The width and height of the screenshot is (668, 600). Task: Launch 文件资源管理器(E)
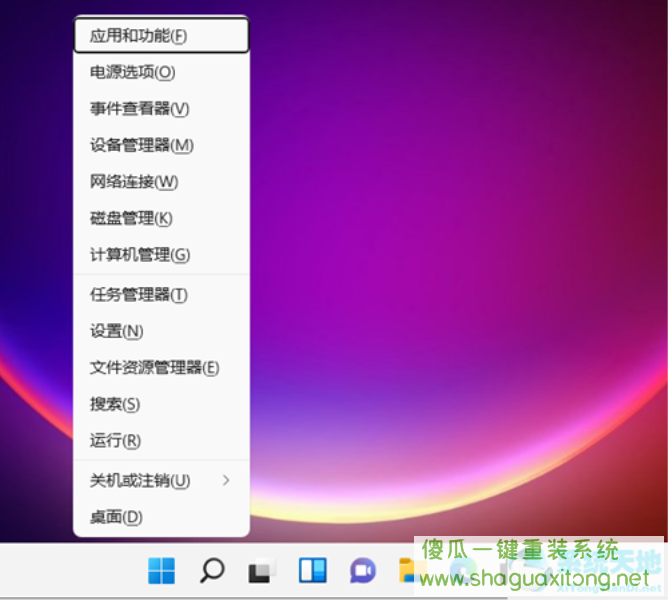161,368
